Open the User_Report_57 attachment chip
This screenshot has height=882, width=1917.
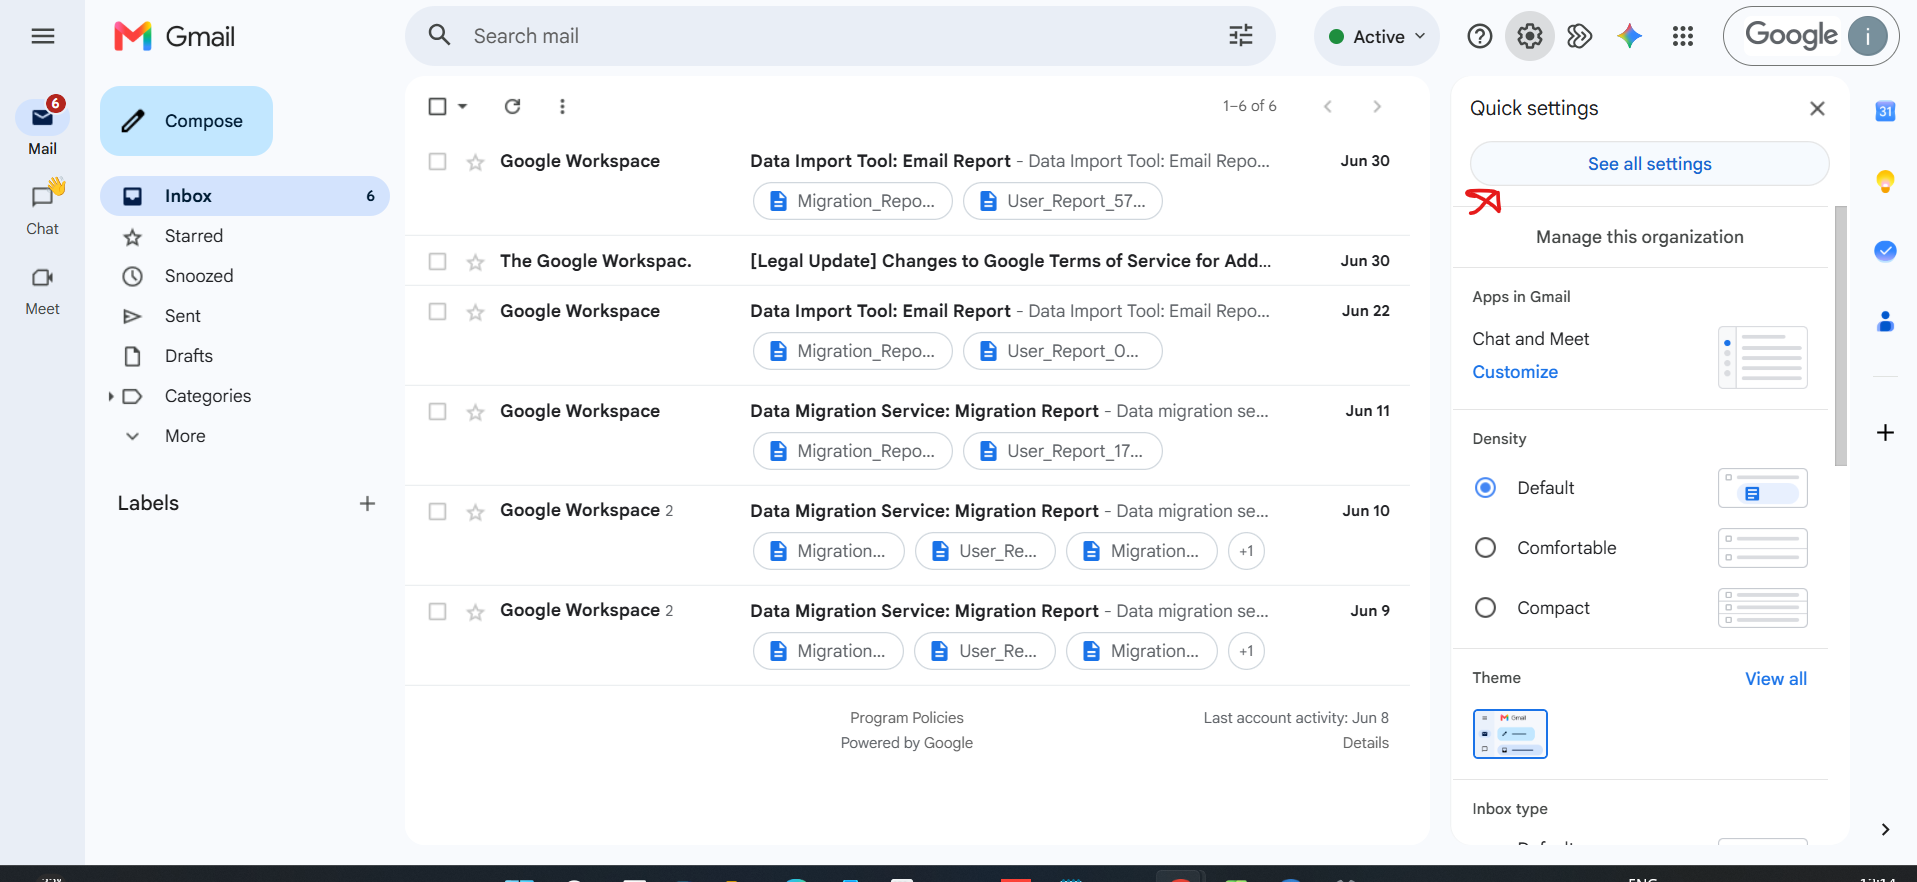1062,201
